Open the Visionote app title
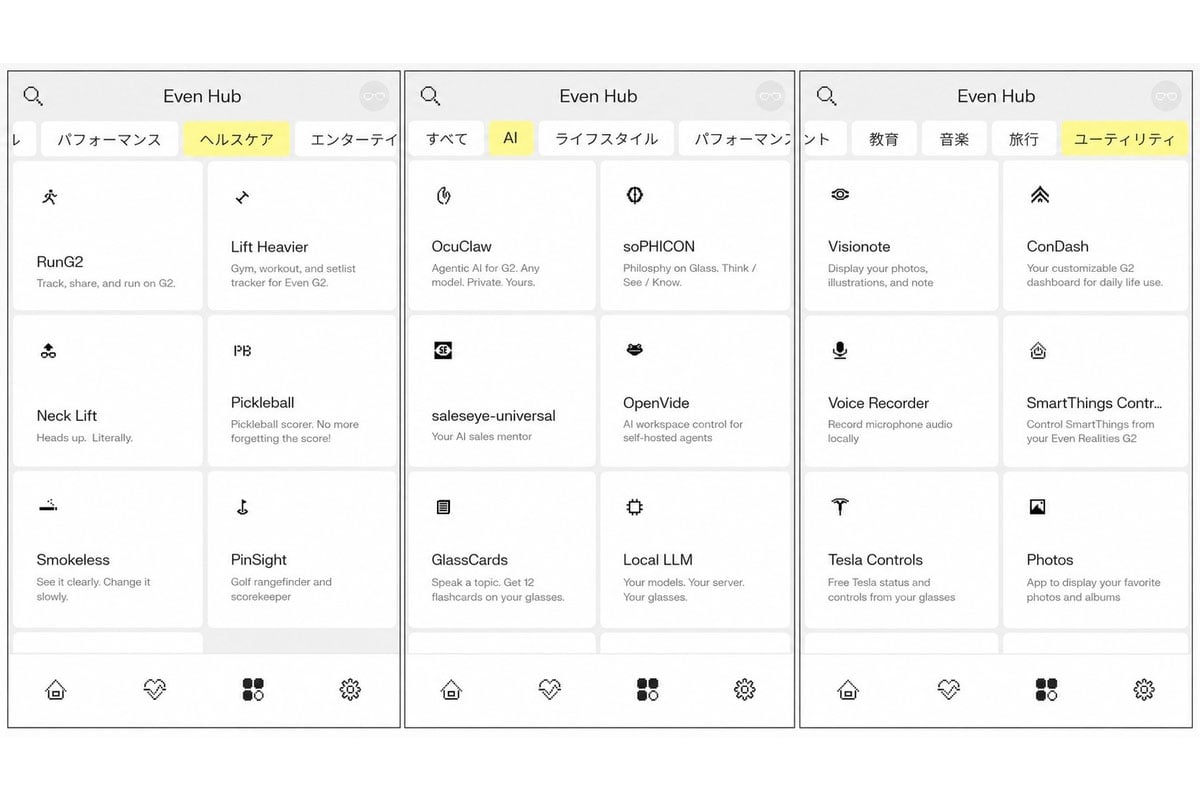 (x=859, y=246)
